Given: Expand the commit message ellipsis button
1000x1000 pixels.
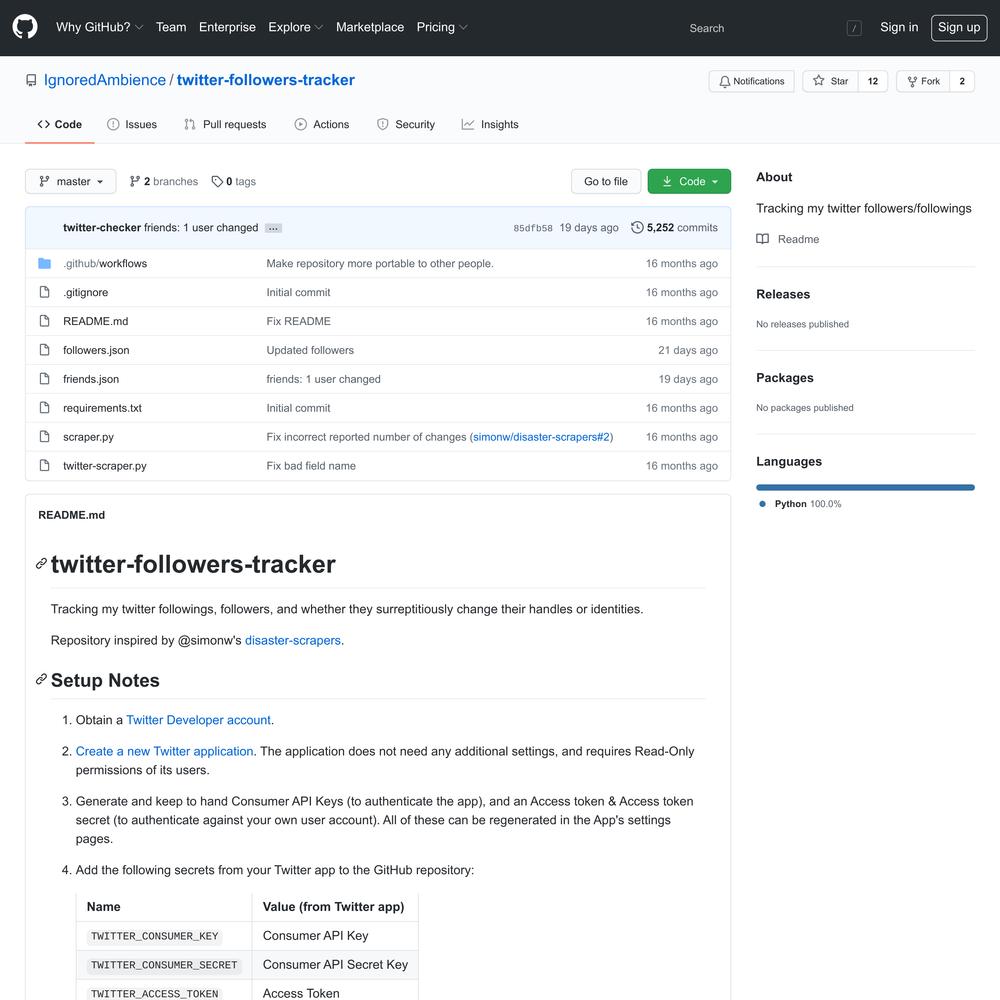Looking at the screenshot, I should coord(273,228).
